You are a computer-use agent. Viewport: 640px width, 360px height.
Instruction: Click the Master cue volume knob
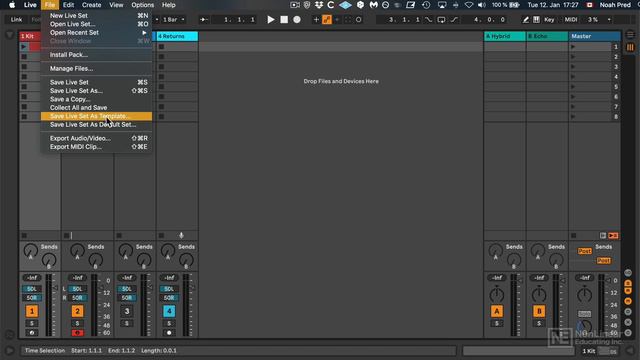pyautogui.click(x=584, y=327)
